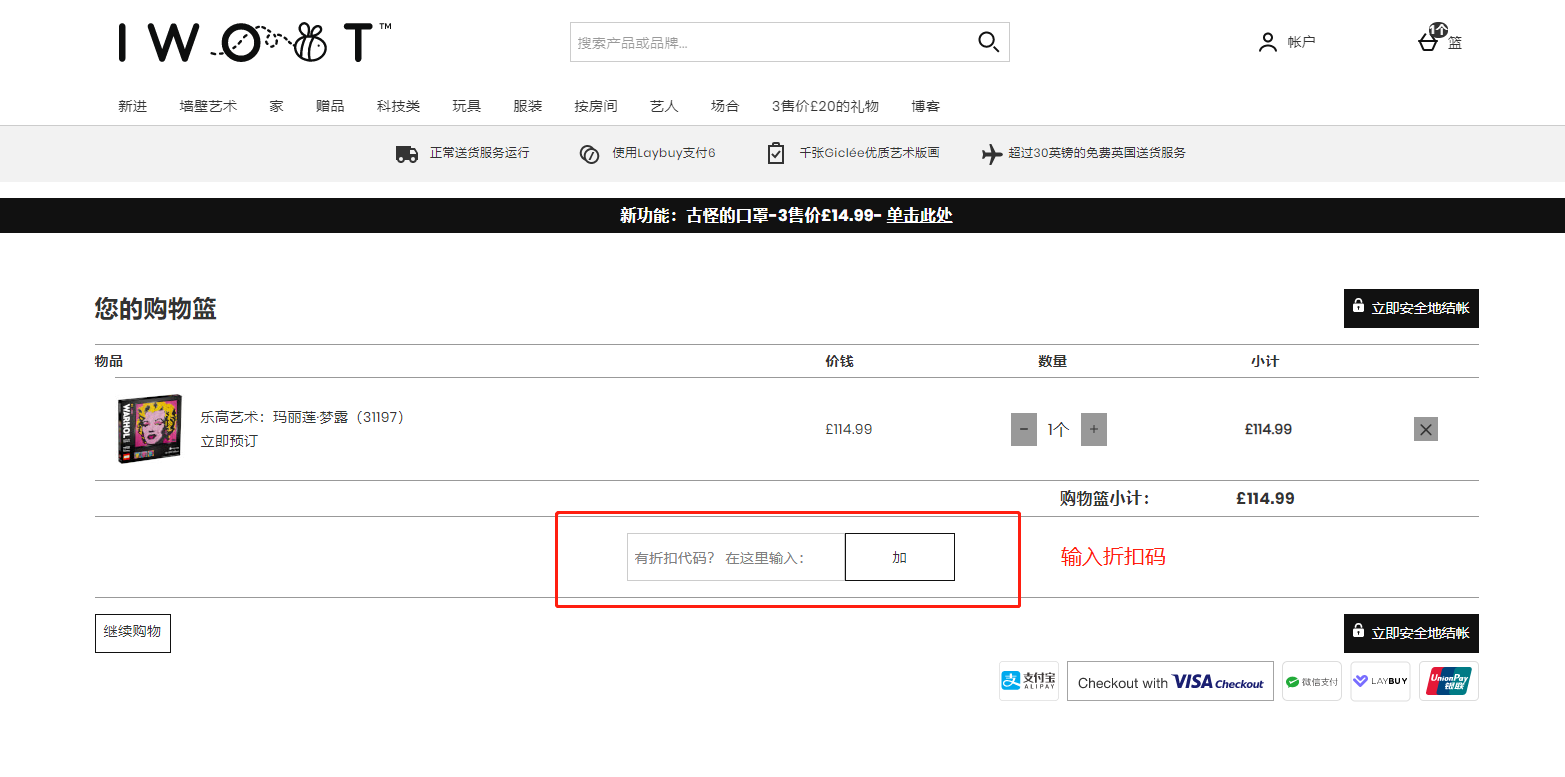Remove the LEGO item with X button
This screenshot has height=777, width=1565.
click(x=1425, y=429)
